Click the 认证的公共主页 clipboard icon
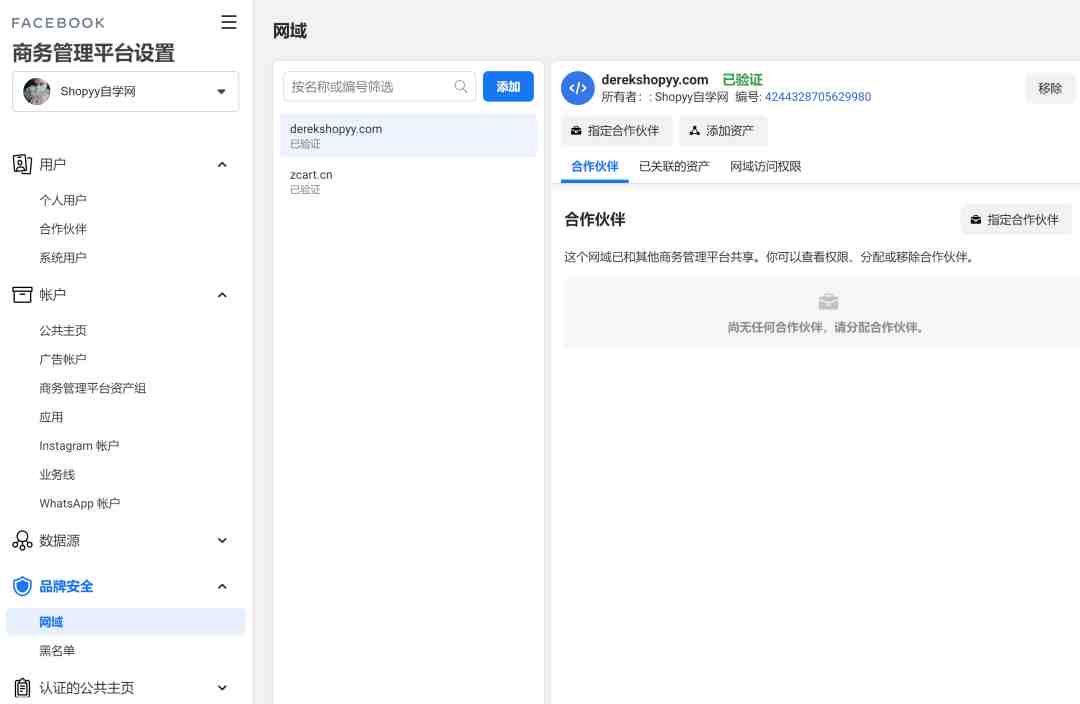 (22, 687)
